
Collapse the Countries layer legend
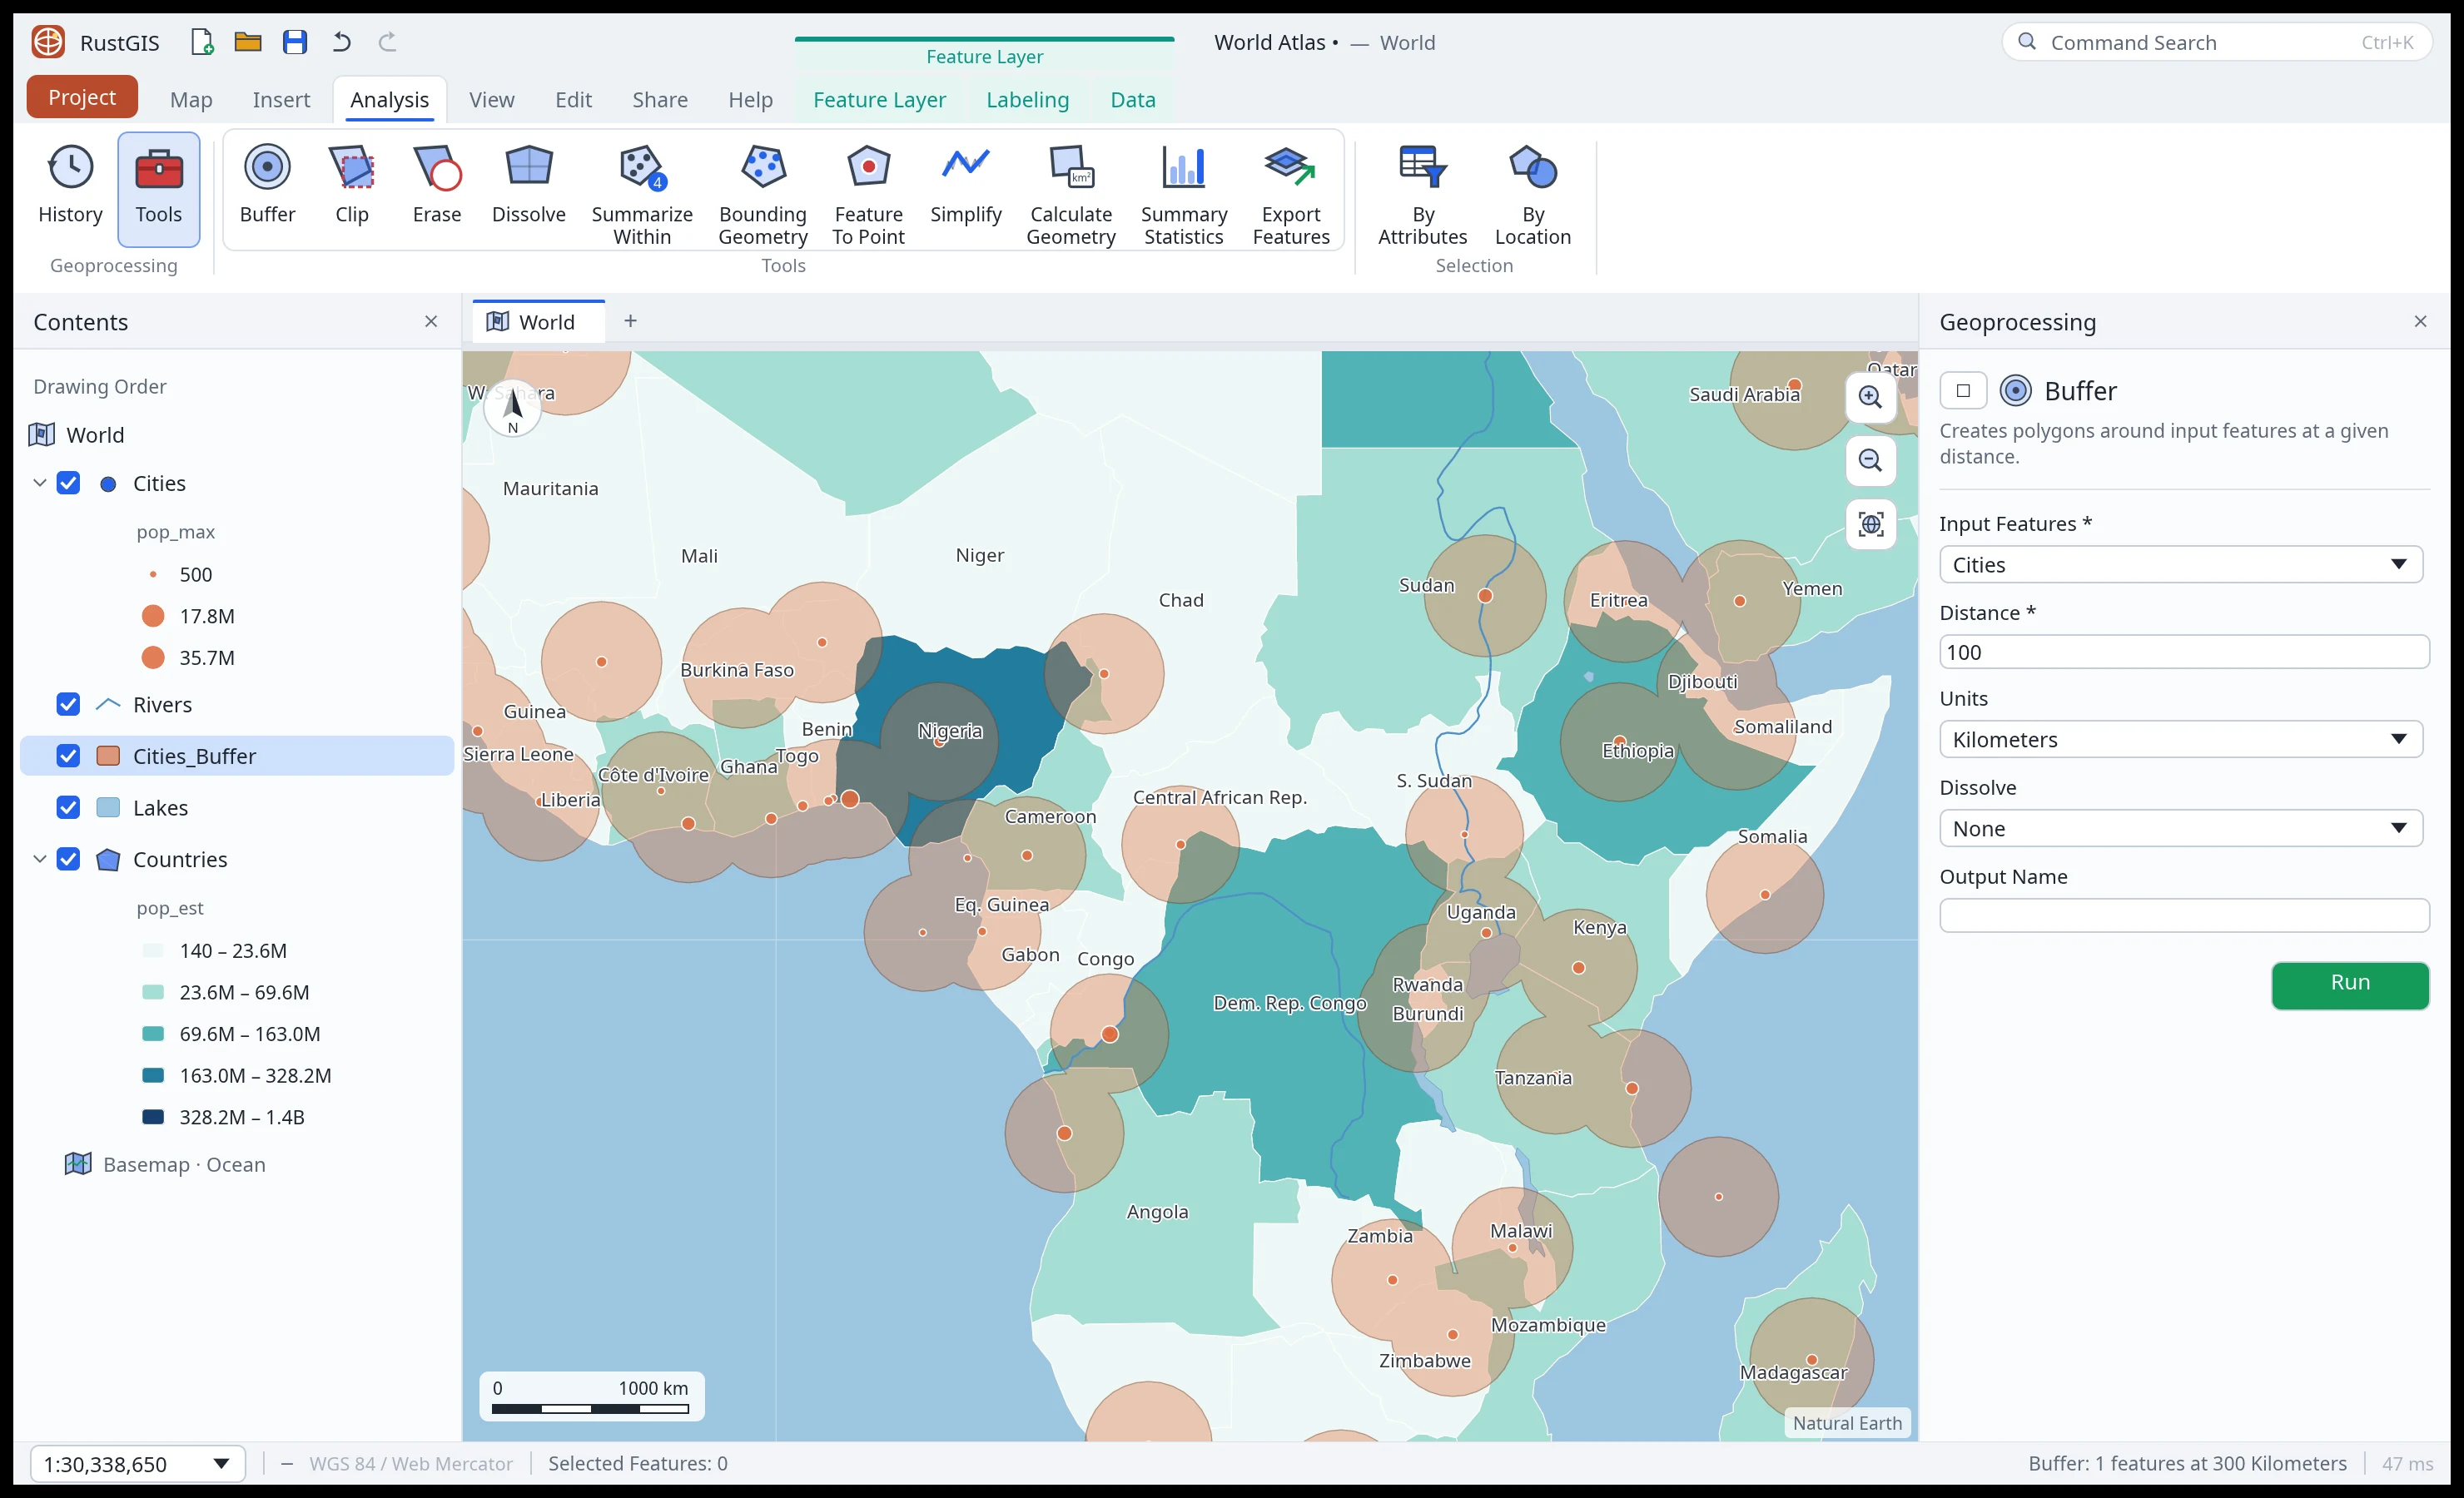pyautogui.click(x=40, y=859)
